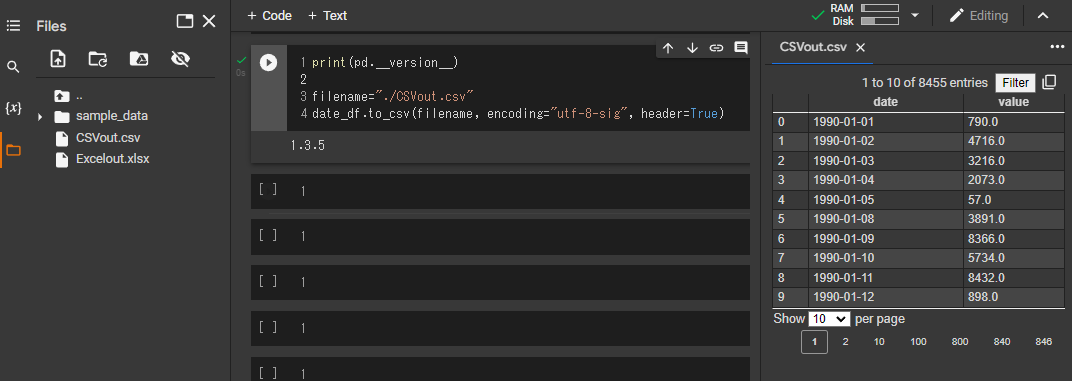
Task: Add a new Text cell
Action: (327, 16)
